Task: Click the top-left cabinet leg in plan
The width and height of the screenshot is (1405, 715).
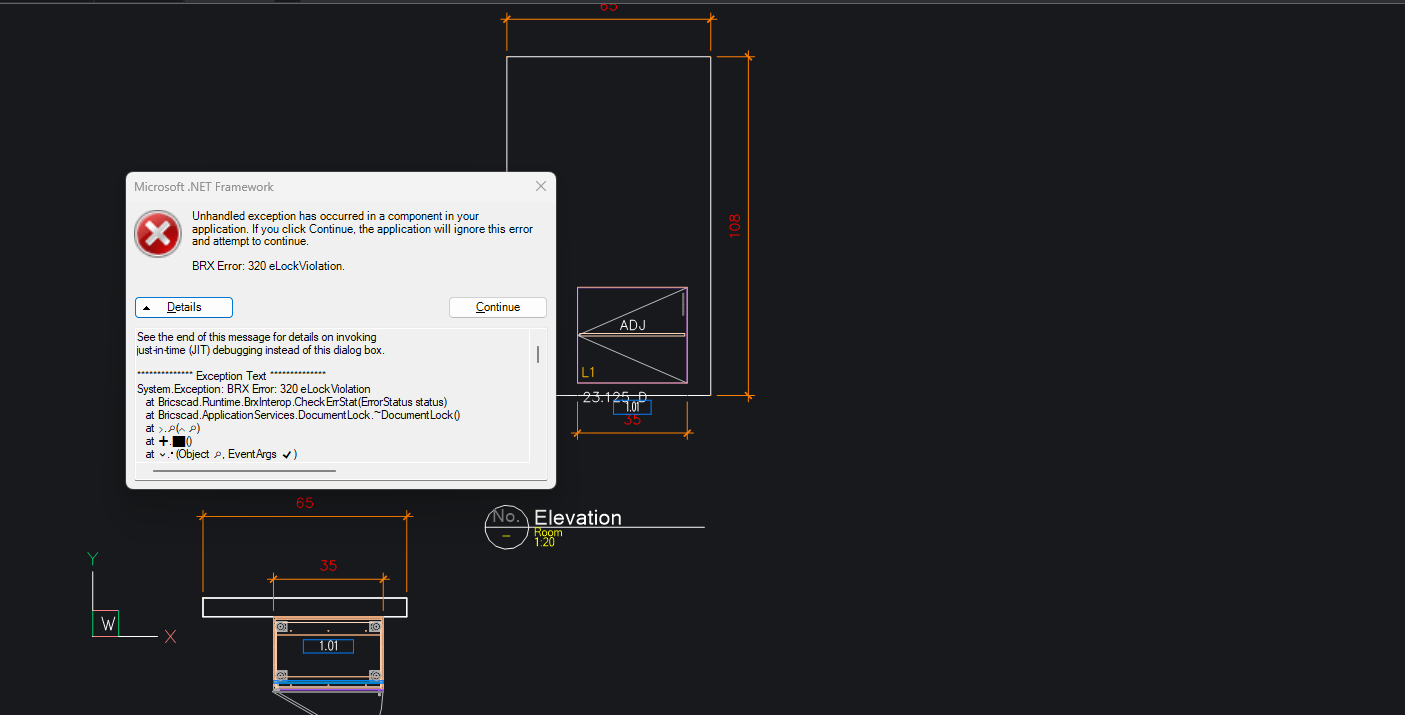Action: [282, 627]
